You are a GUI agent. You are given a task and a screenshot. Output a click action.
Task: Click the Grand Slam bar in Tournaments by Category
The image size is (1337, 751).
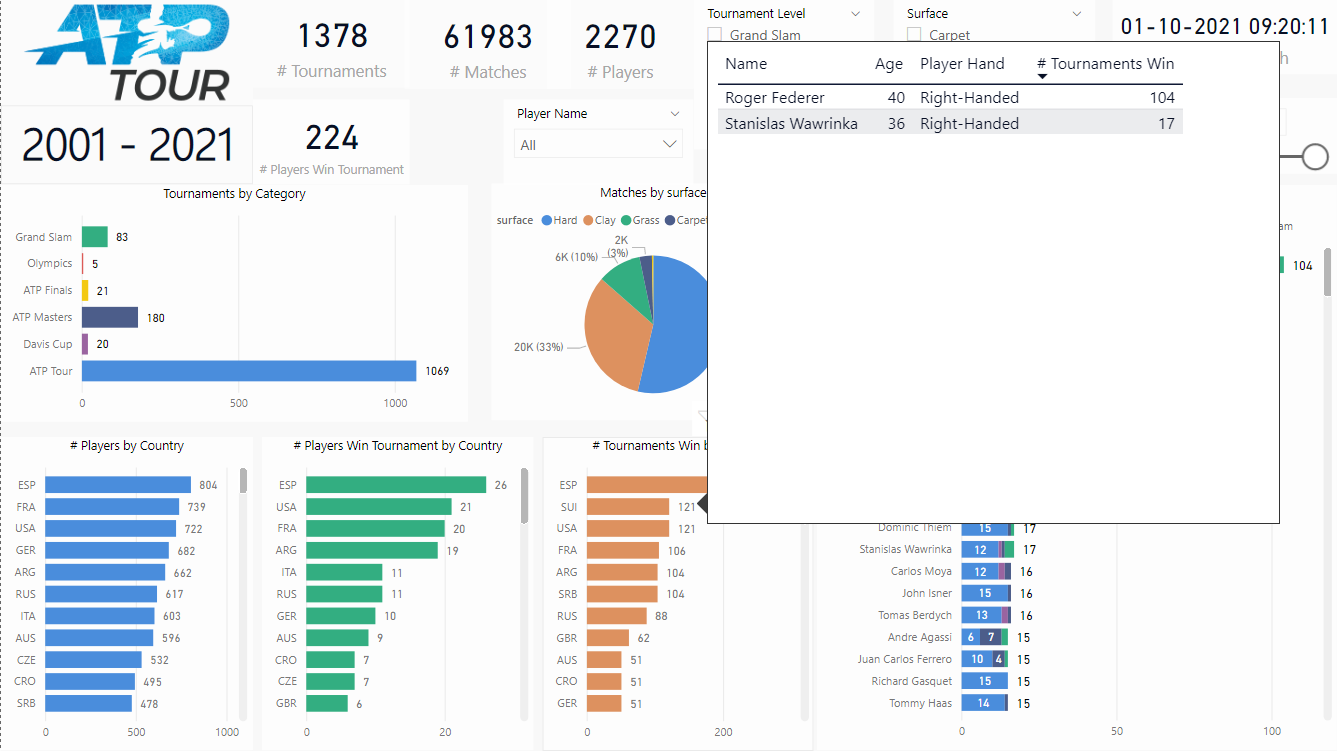coord(92,236)
